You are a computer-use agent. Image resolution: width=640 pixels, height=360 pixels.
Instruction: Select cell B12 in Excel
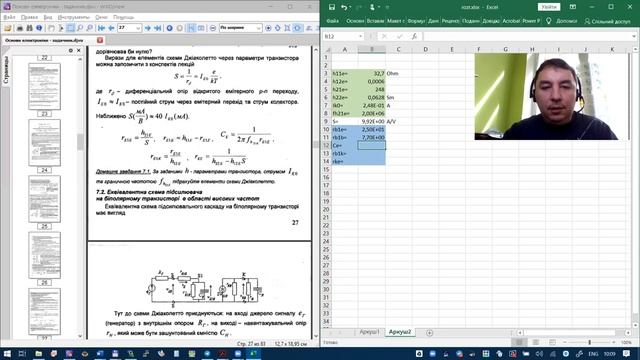coord(371,145)
